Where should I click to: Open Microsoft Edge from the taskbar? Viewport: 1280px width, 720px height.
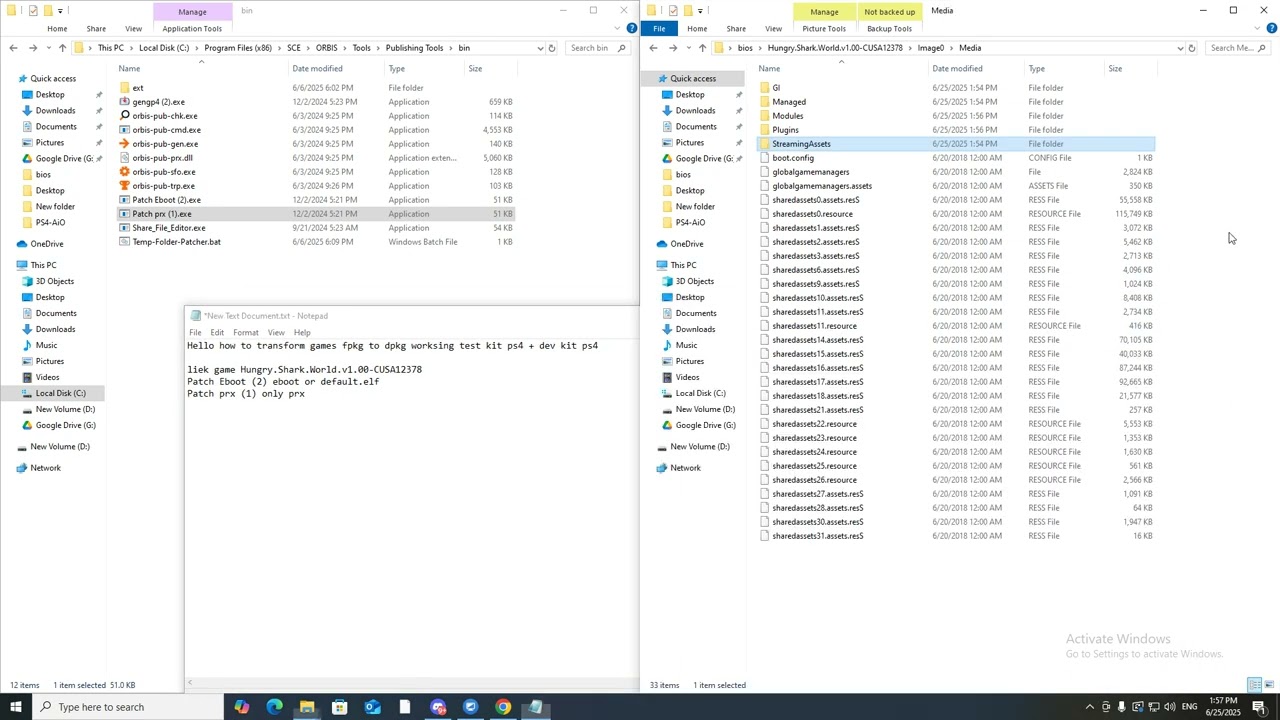(x=274, y=707)
